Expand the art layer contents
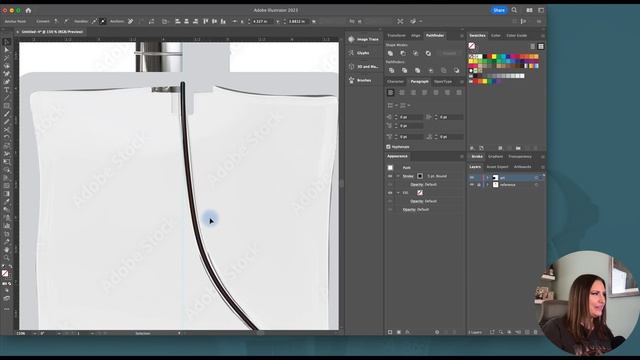The width and height of the screenshot is (640, 360). click(487, 178)
